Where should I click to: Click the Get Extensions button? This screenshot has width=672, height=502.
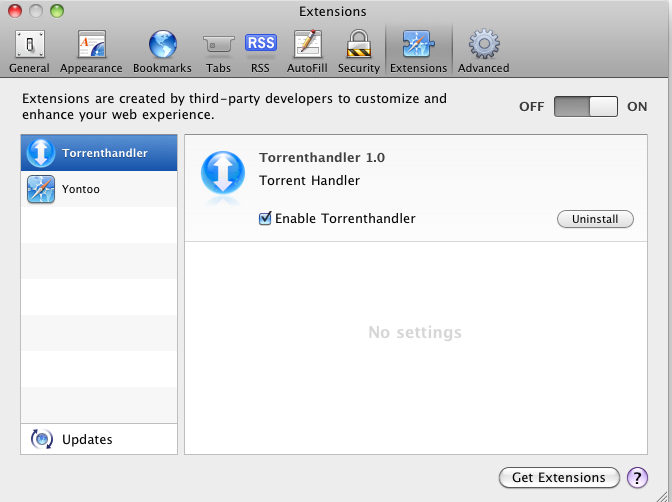558,478
